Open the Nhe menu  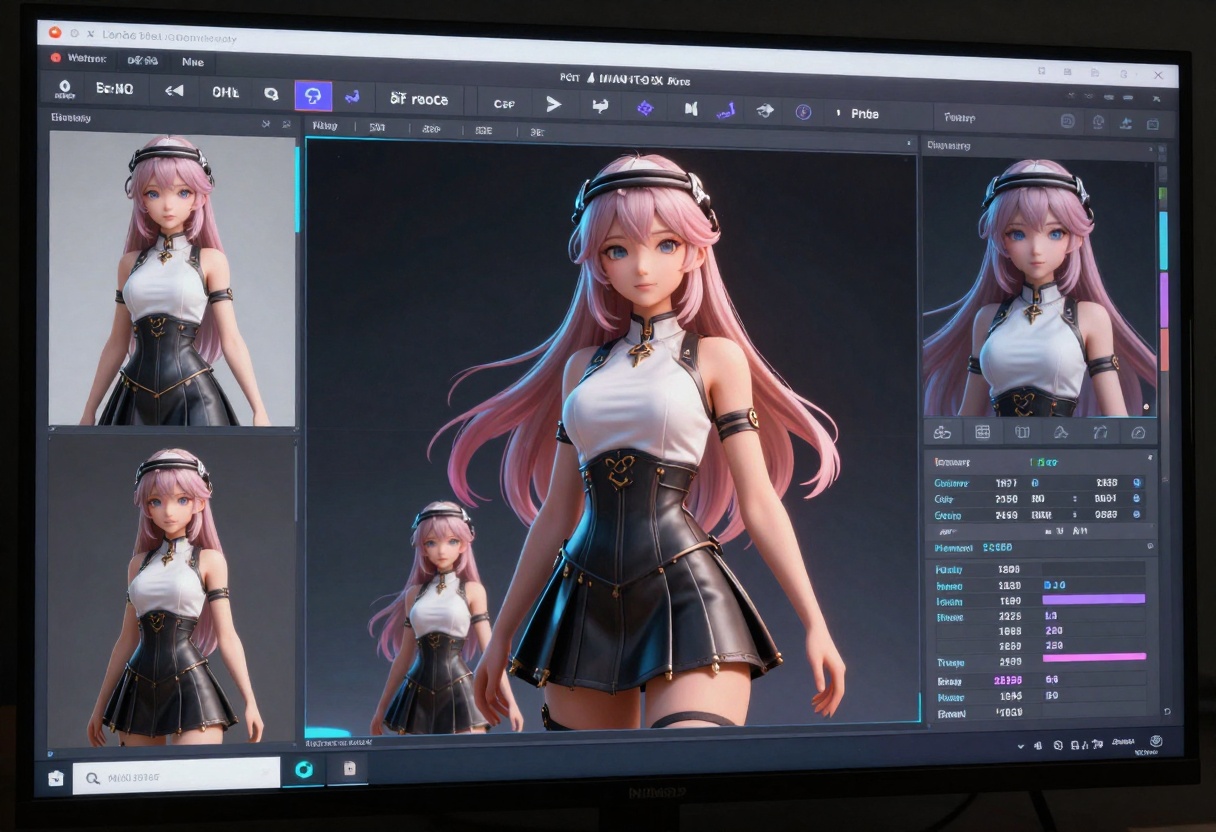tap(192, 62)
